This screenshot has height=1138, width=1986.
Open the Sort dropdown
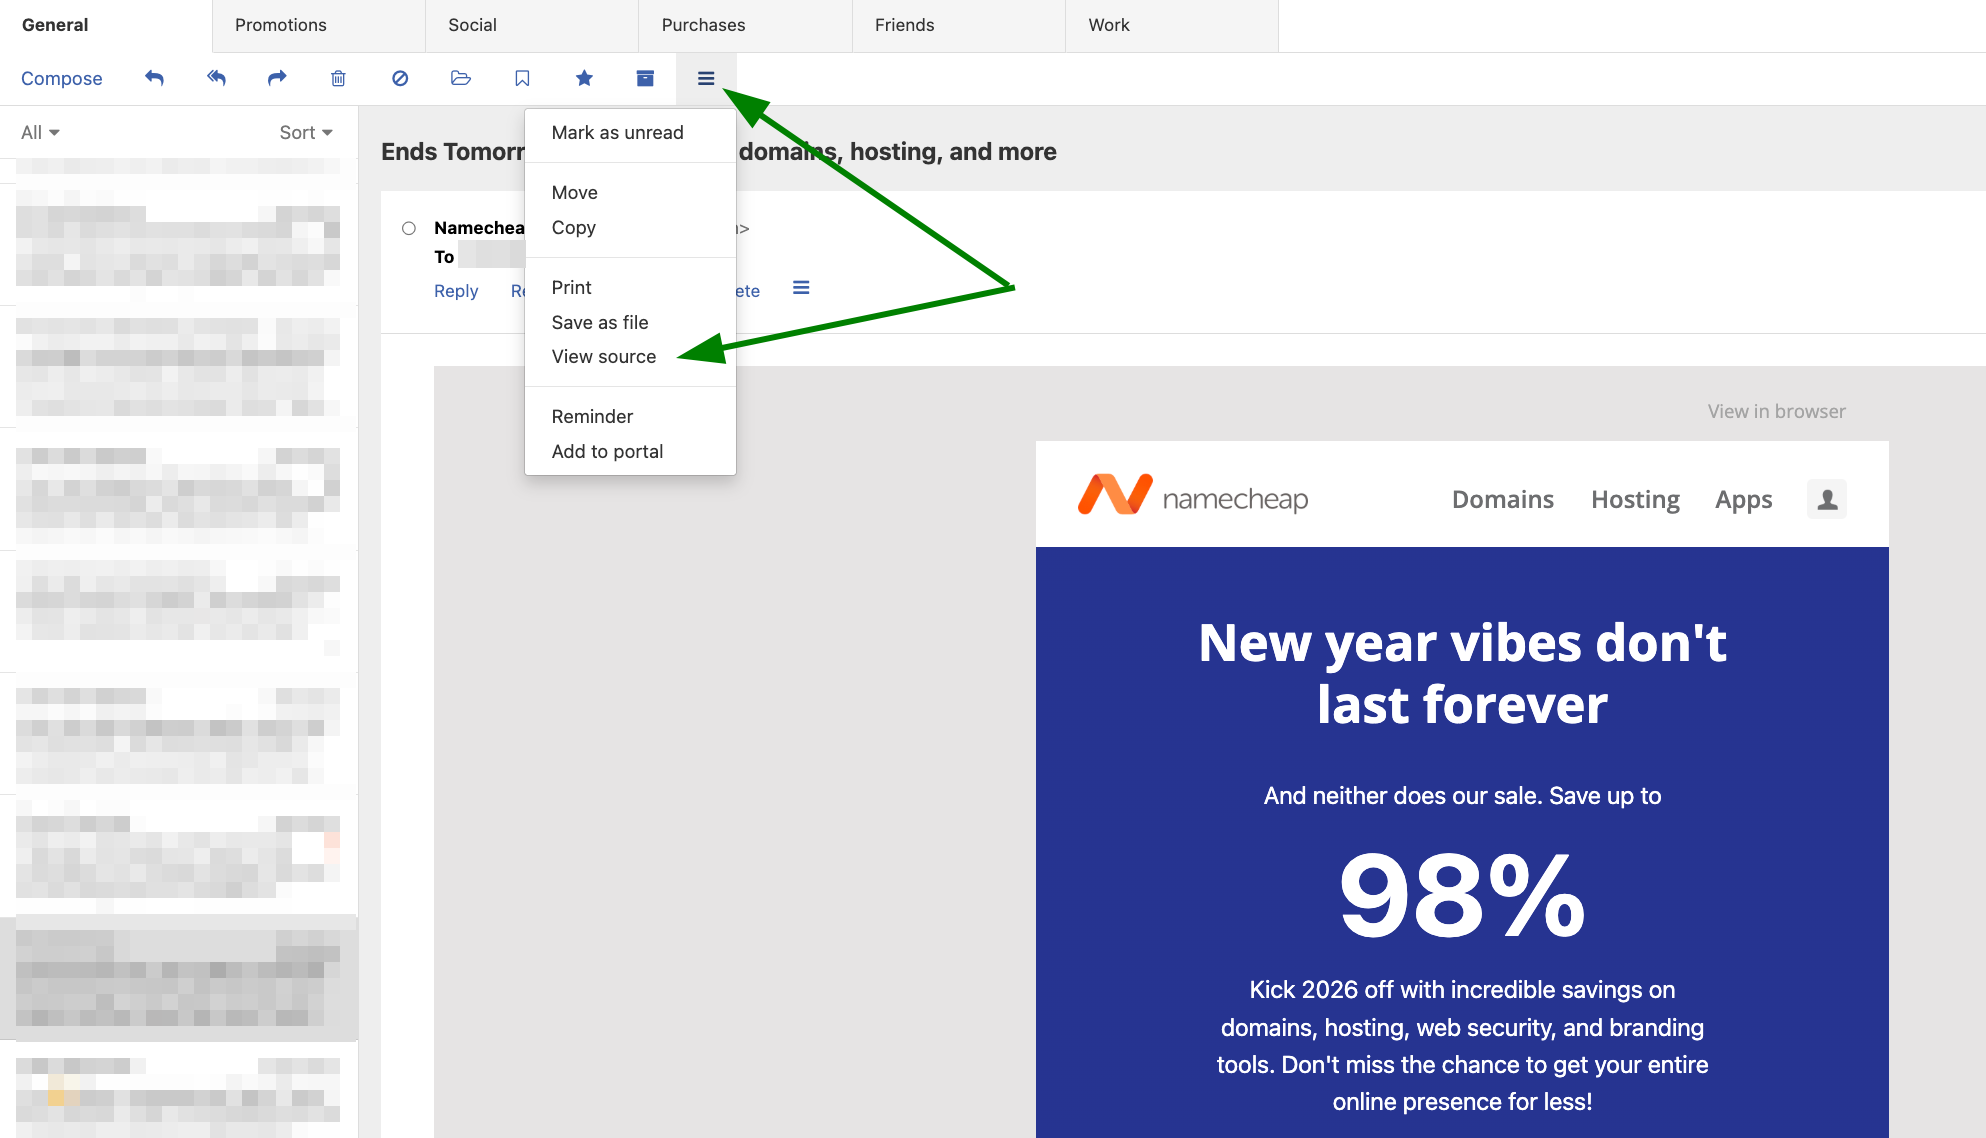click(306, 132)
